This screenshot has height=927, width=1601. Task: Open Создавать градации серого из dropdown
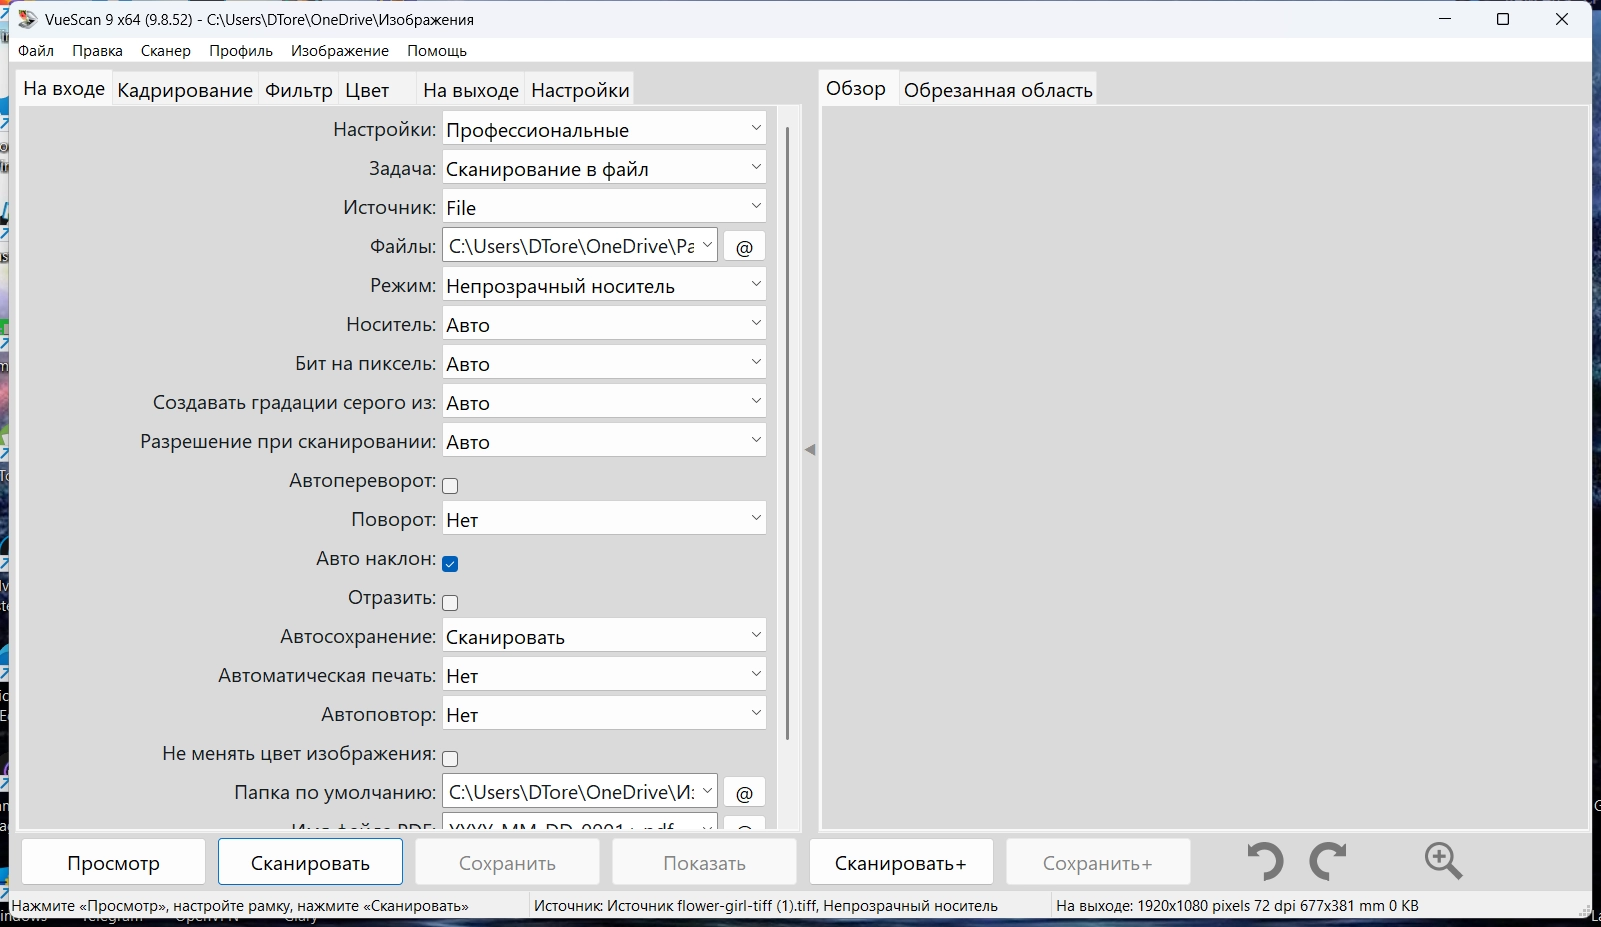tap(604, 403)
